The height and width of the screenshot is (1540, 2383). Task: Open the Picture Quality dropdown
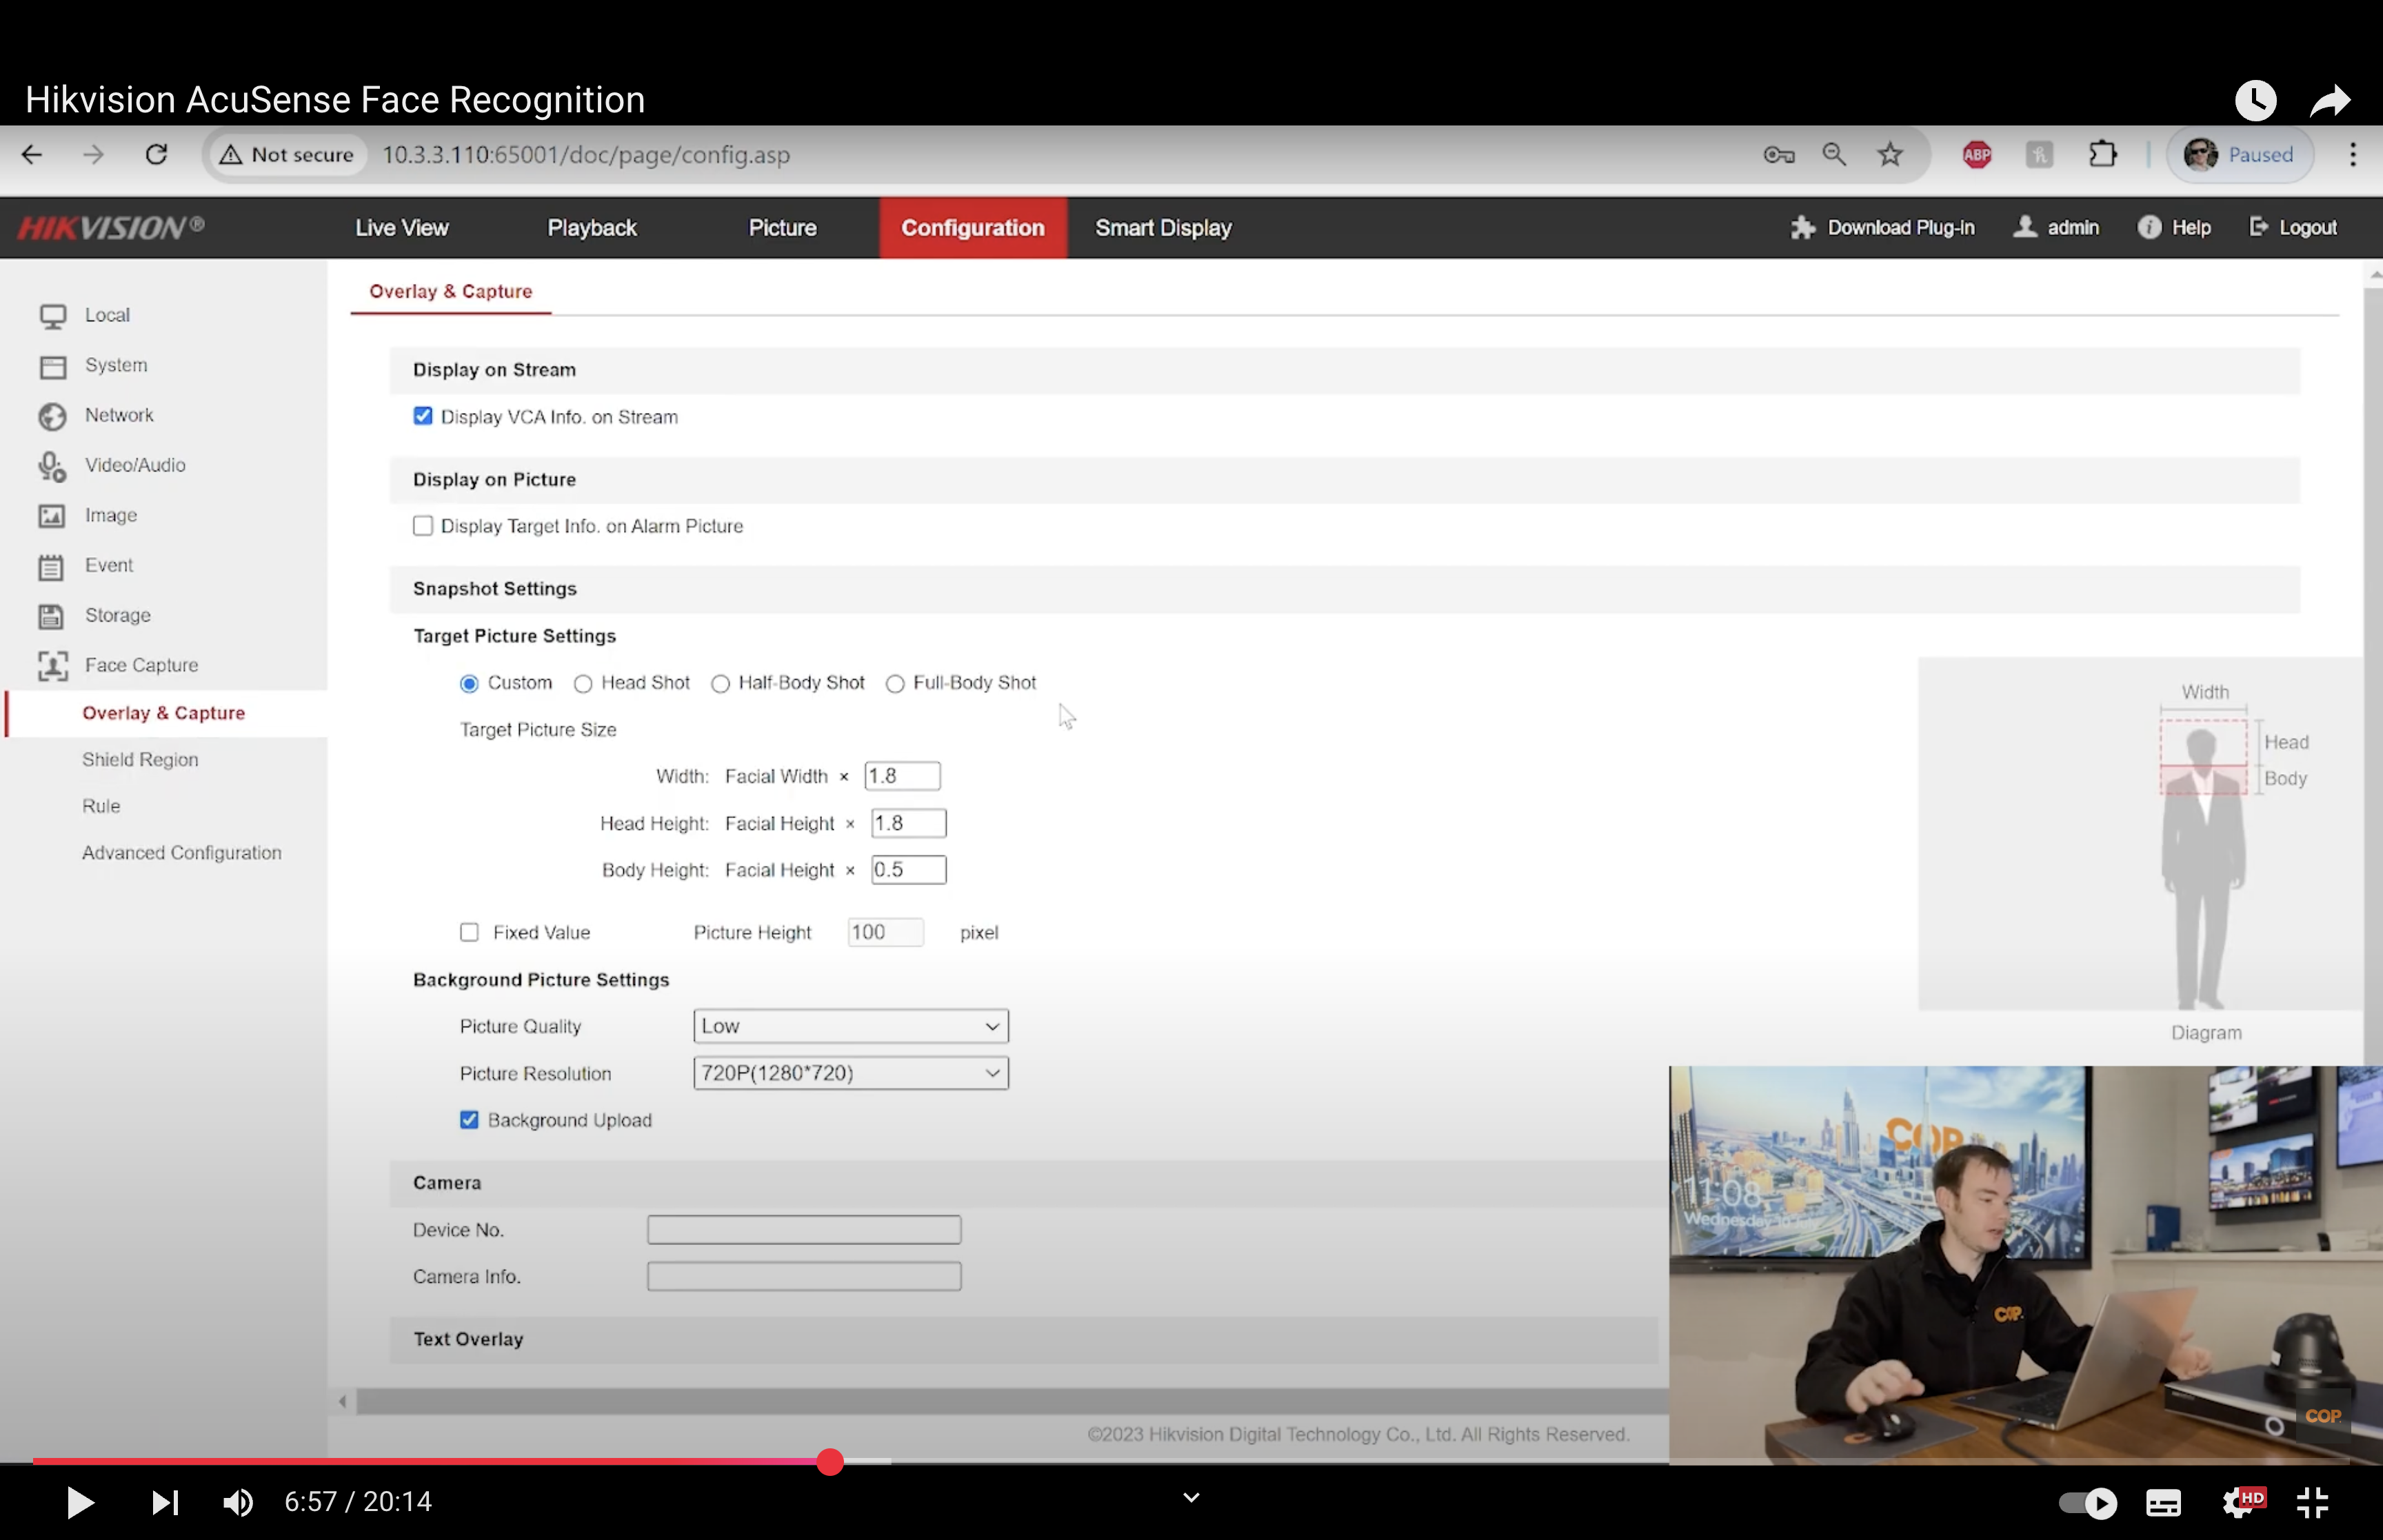coord(850,1026)
